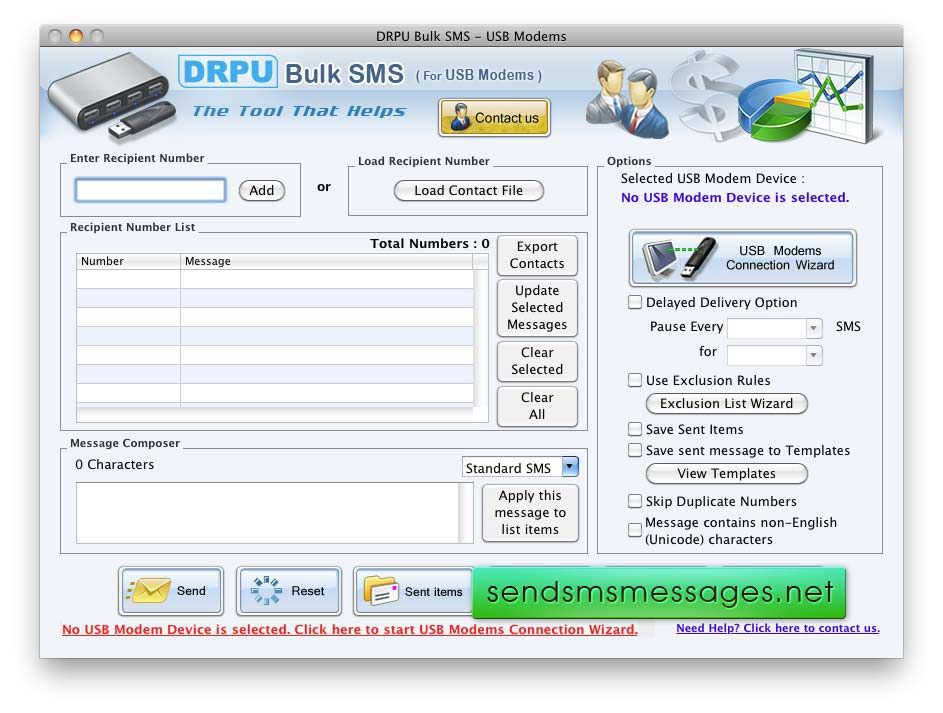Check Save Sent Items
The height and width of the screenshot is (713, 943).
pos(634,429)
